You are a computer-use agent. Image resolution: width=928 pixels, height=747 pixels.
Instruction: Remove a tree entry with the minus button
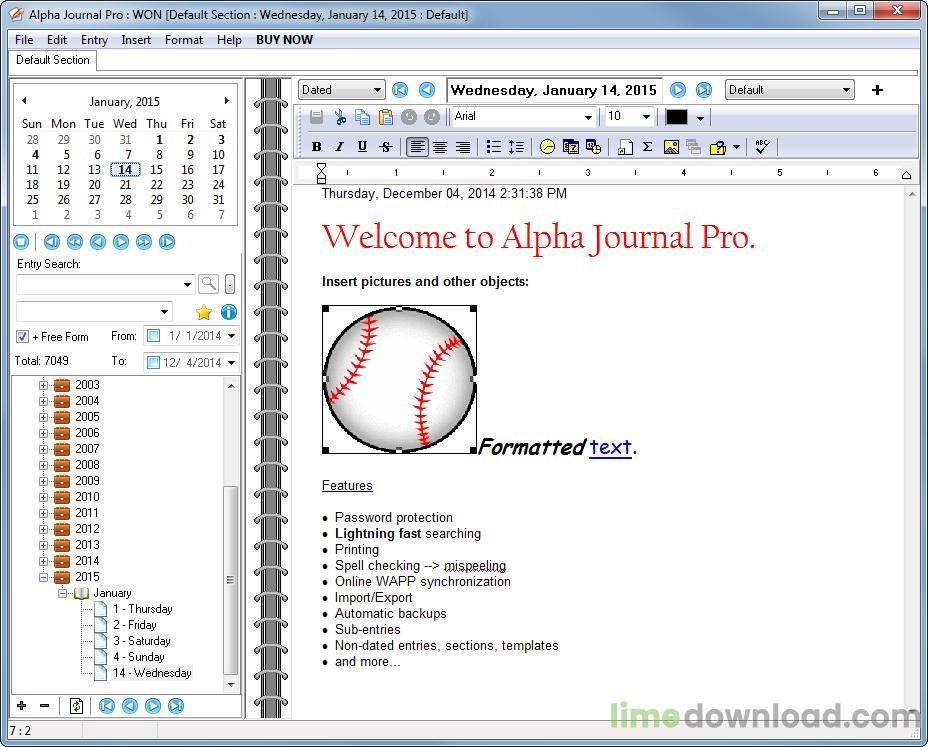pos(44,706)
